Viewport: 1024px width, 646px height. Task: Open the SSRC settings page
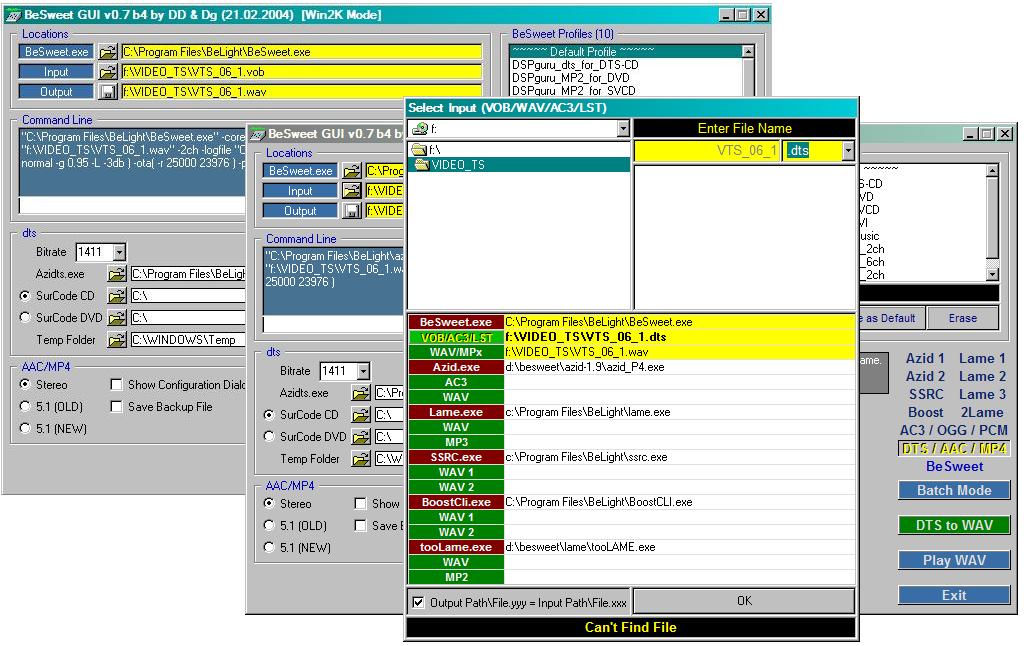[x=926, y=395]
